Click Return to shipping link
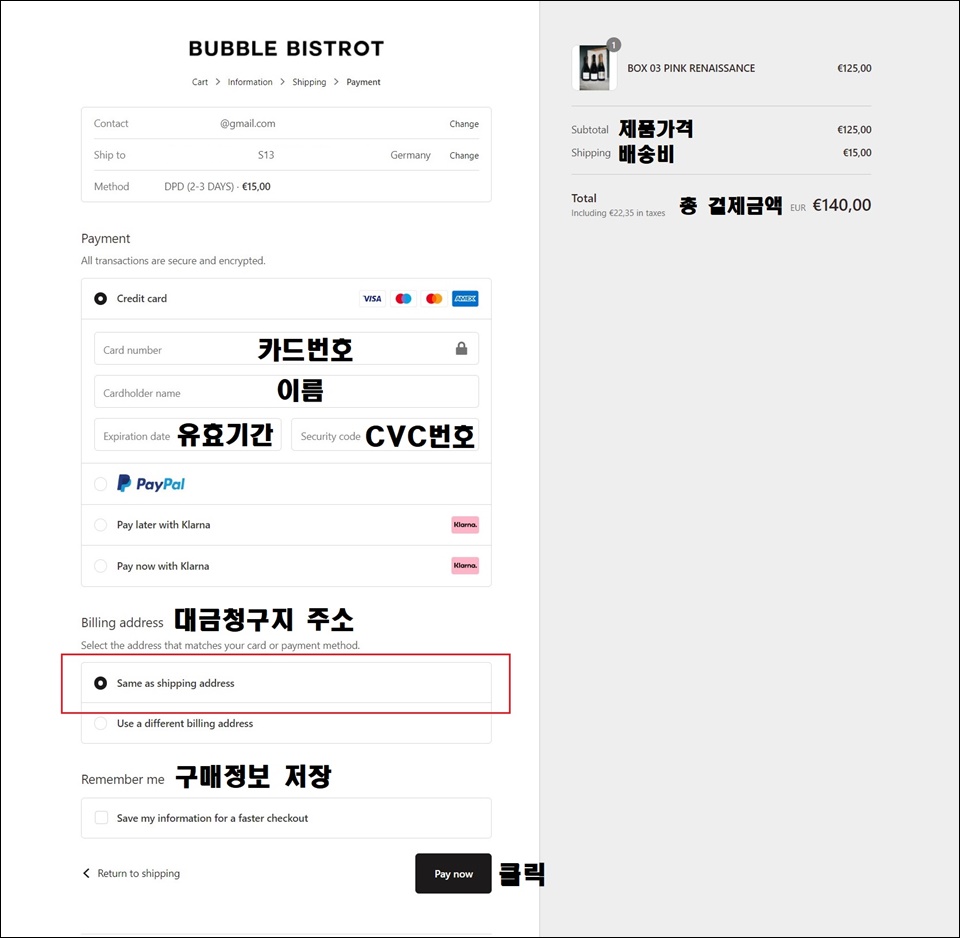The image size is (960, 938). (x=138, y=873)
